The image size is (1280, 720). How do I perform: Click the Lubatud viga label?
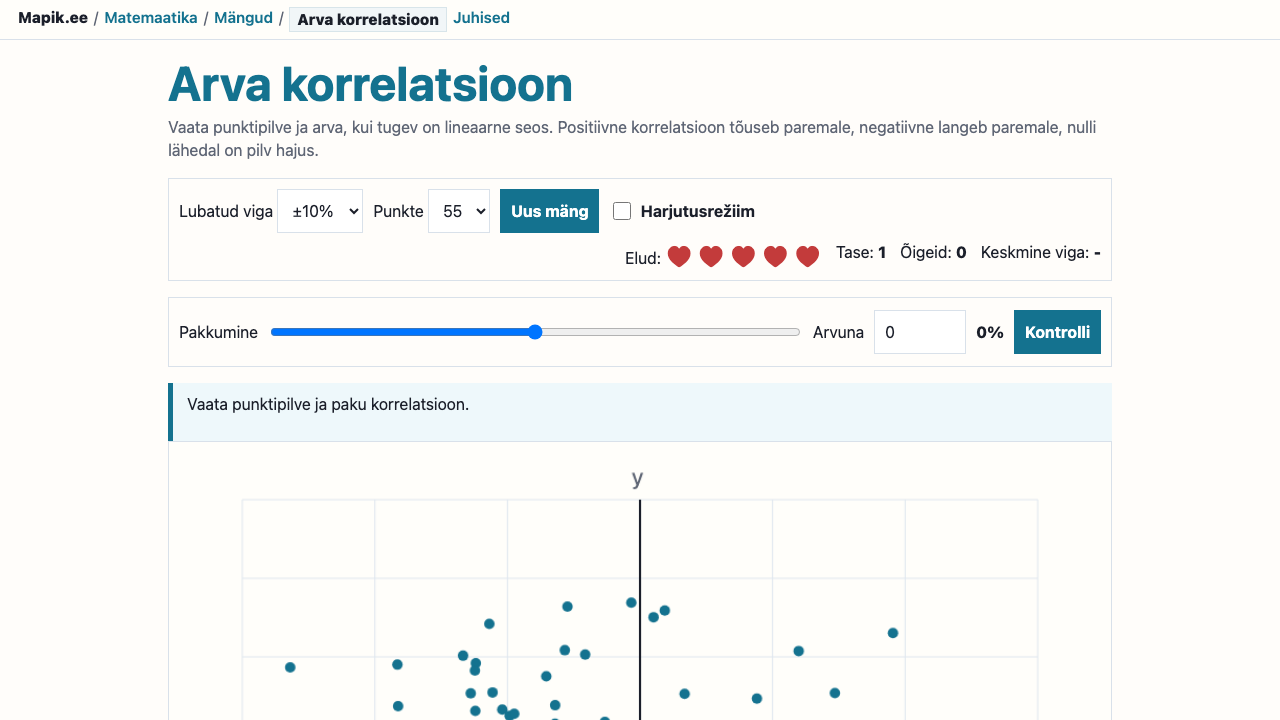226,211
